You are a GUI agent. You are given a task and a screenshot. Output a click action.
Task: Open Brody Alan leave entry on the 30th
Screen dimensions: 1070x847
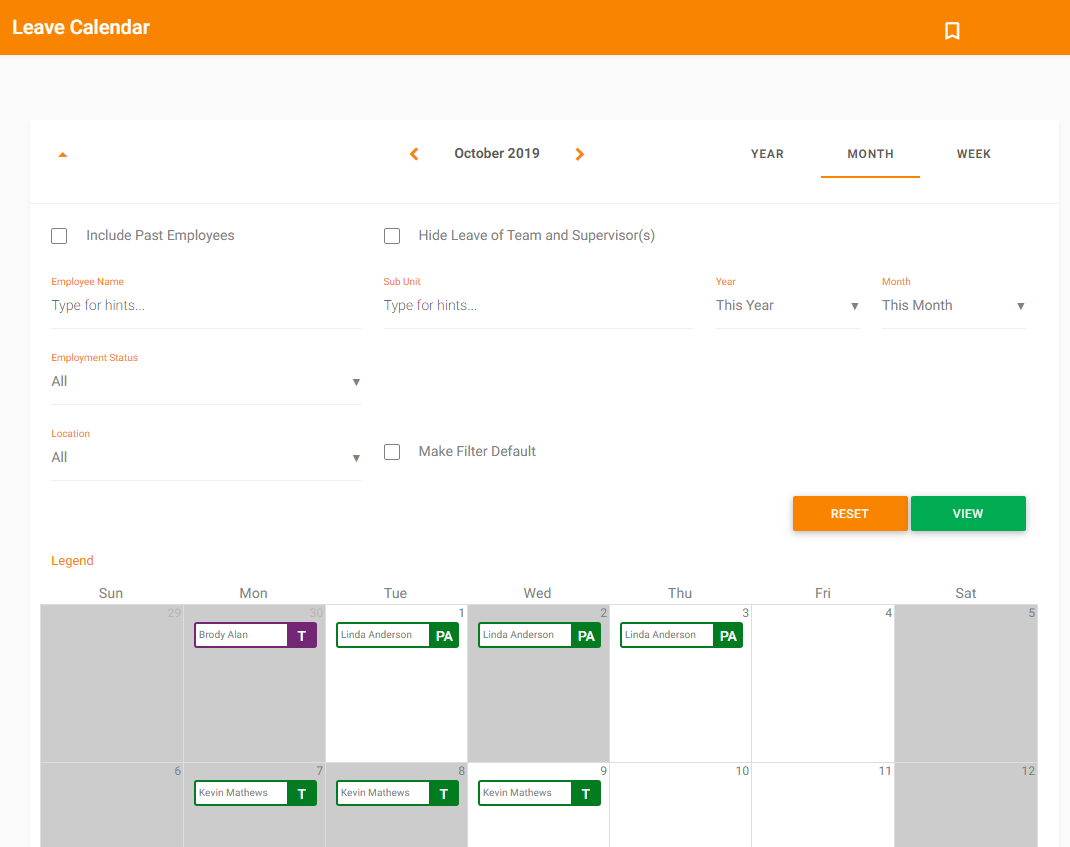tap(255, 635)
